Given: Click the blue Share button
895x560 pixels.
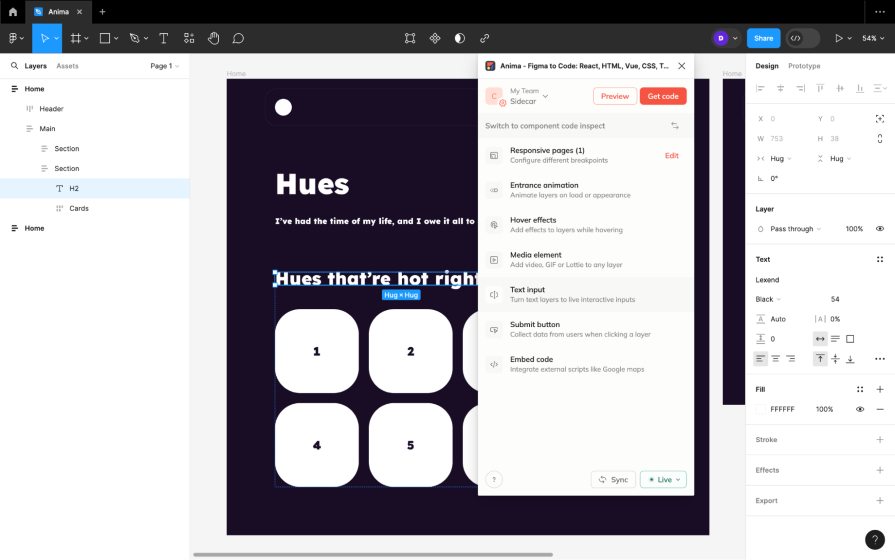Looking at the screenshot, I should [x=763, y=38].
